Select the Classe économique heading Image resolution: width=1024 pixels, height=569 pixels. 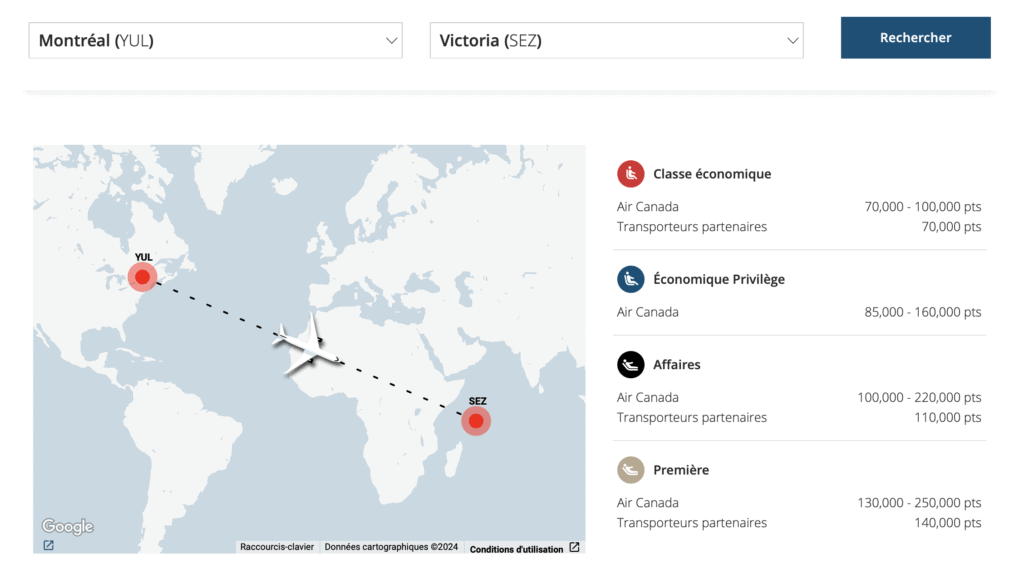pyautogui.click(x=712, y=174)
